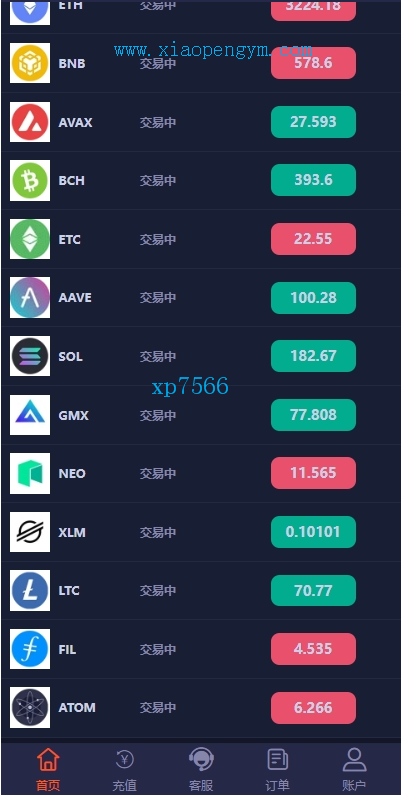Switch to the 订单 orders tab
The width and height of the screenshot is (401, 795).
(x=278, y=770)
